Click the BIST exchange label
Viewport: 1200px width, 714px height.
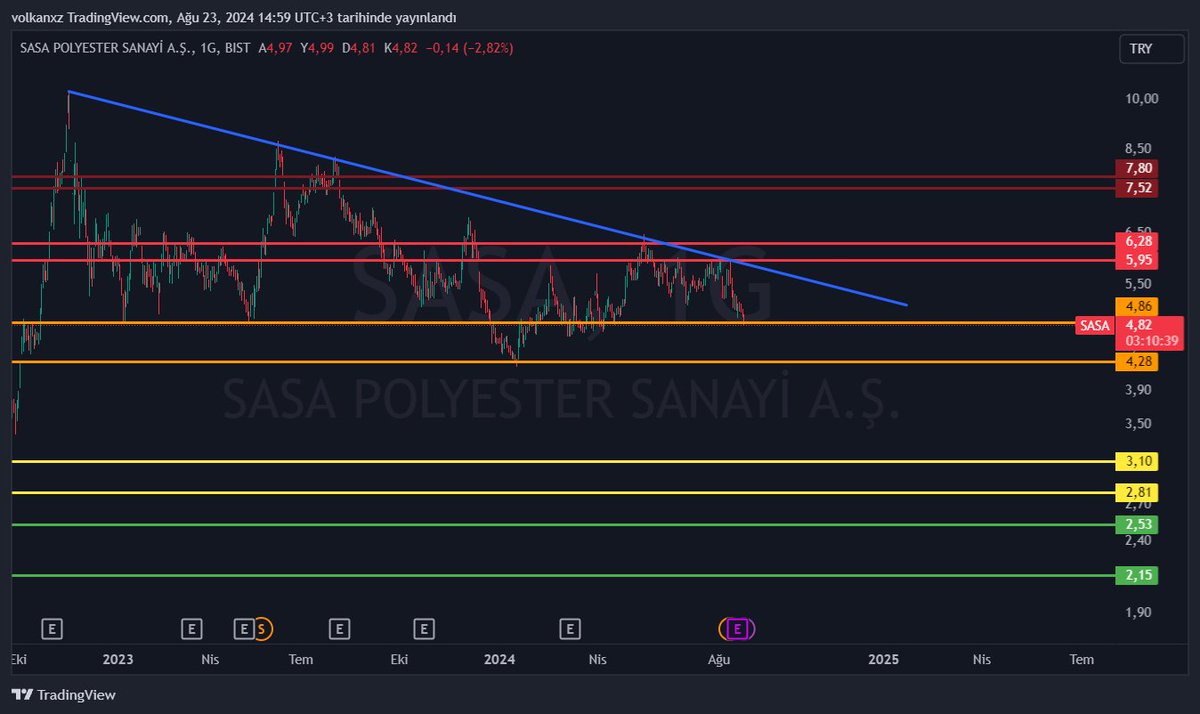(236, 47)
